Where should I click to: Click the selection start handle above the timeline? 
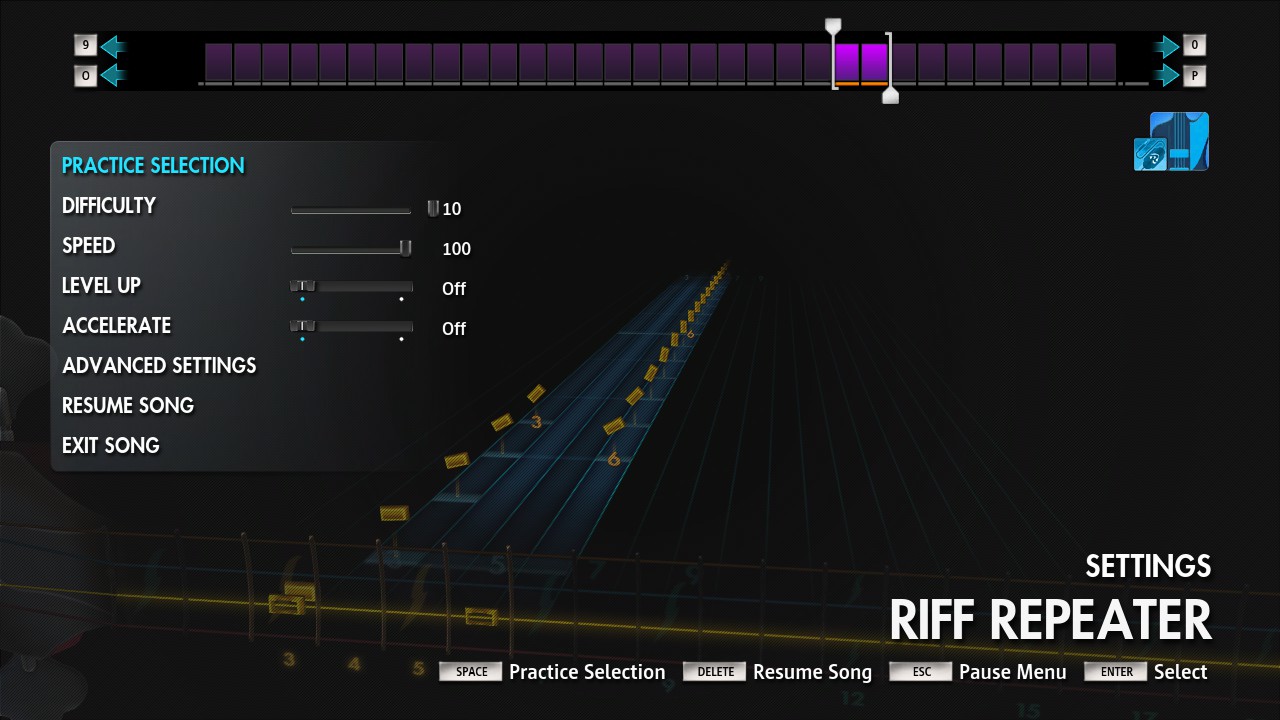pyautogui.click(x=833, y=25)
